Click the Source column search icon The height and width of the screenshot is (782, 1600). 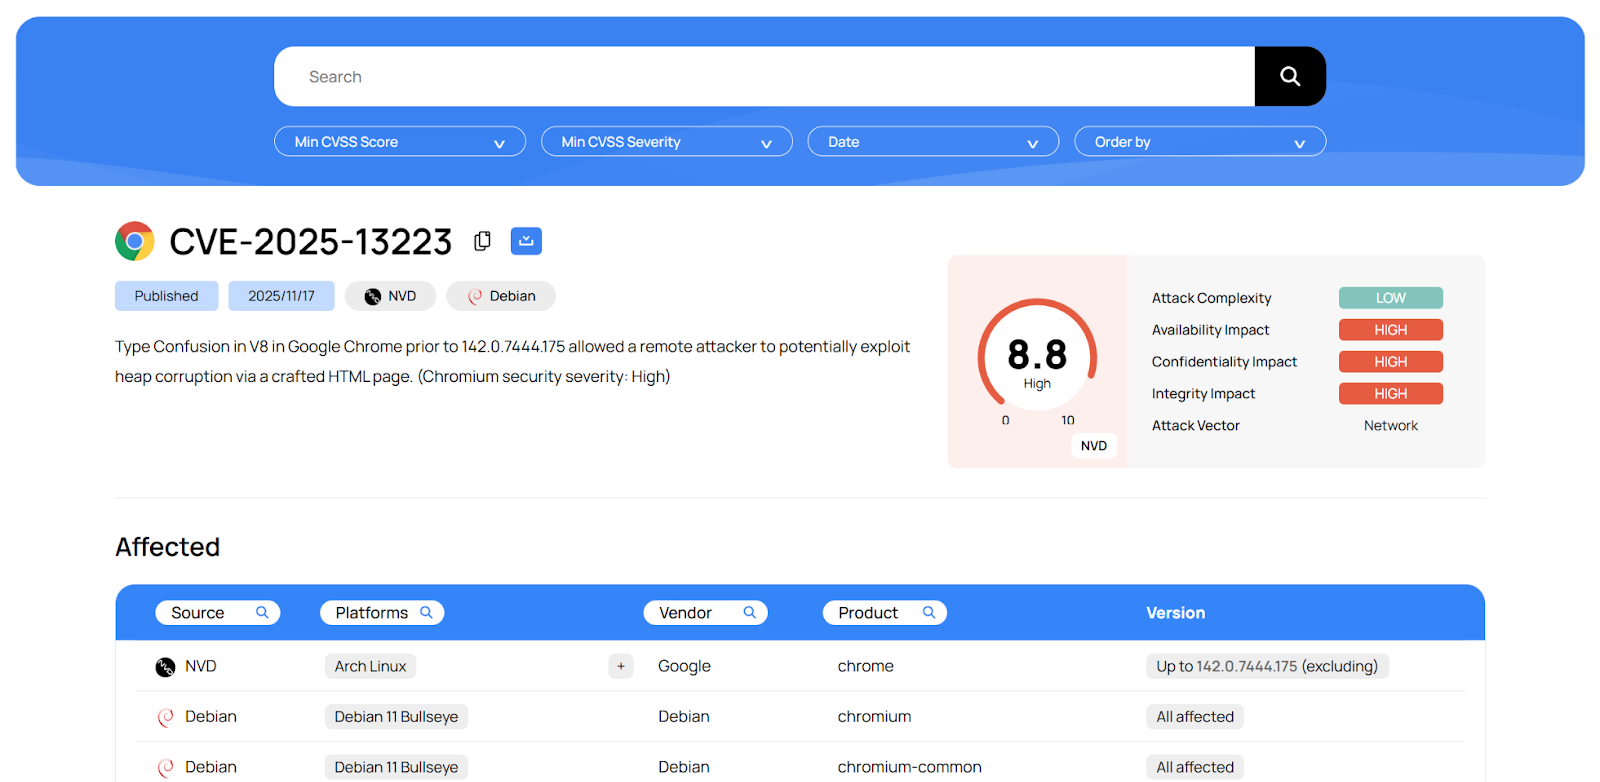tap(262, 612)
